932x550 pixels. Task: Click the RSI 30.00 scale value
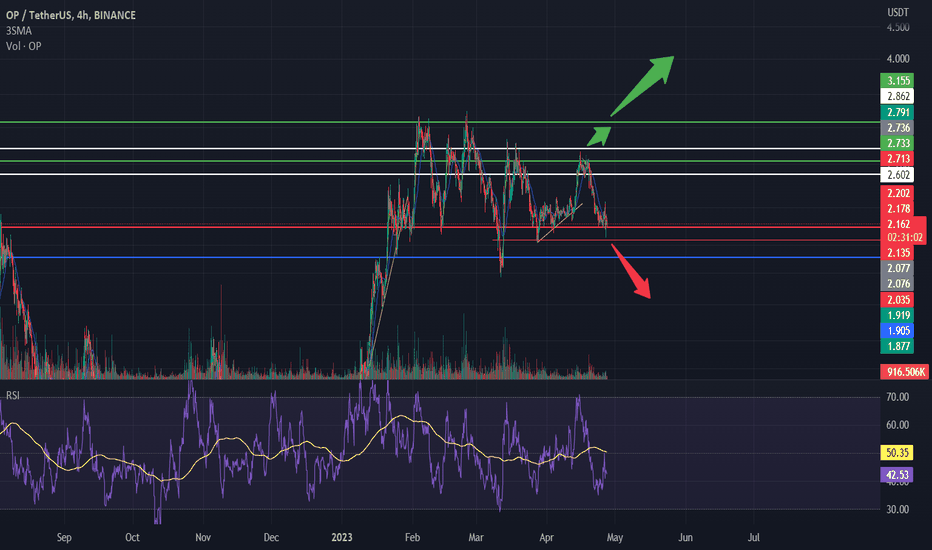[x=898, y=509]
